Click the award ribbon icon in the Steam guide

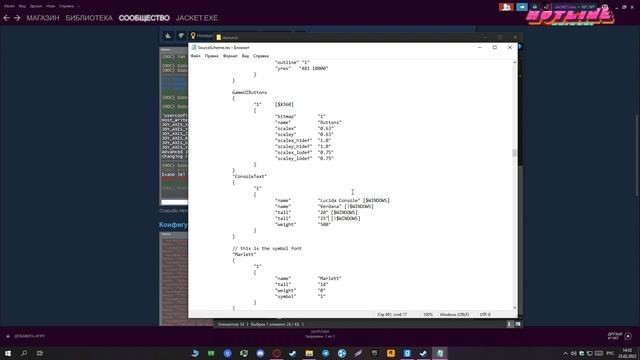click(193, 36)
